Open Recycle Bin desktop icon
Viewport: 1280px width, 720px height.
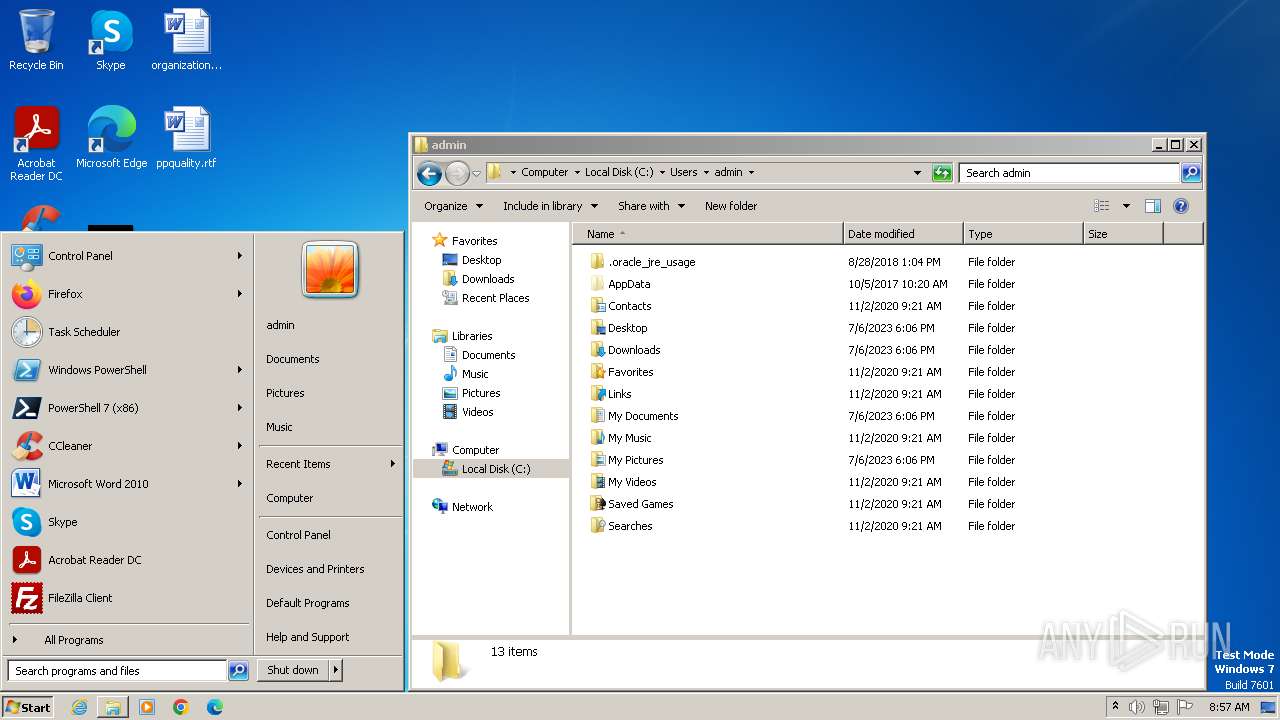coord(36,40)
